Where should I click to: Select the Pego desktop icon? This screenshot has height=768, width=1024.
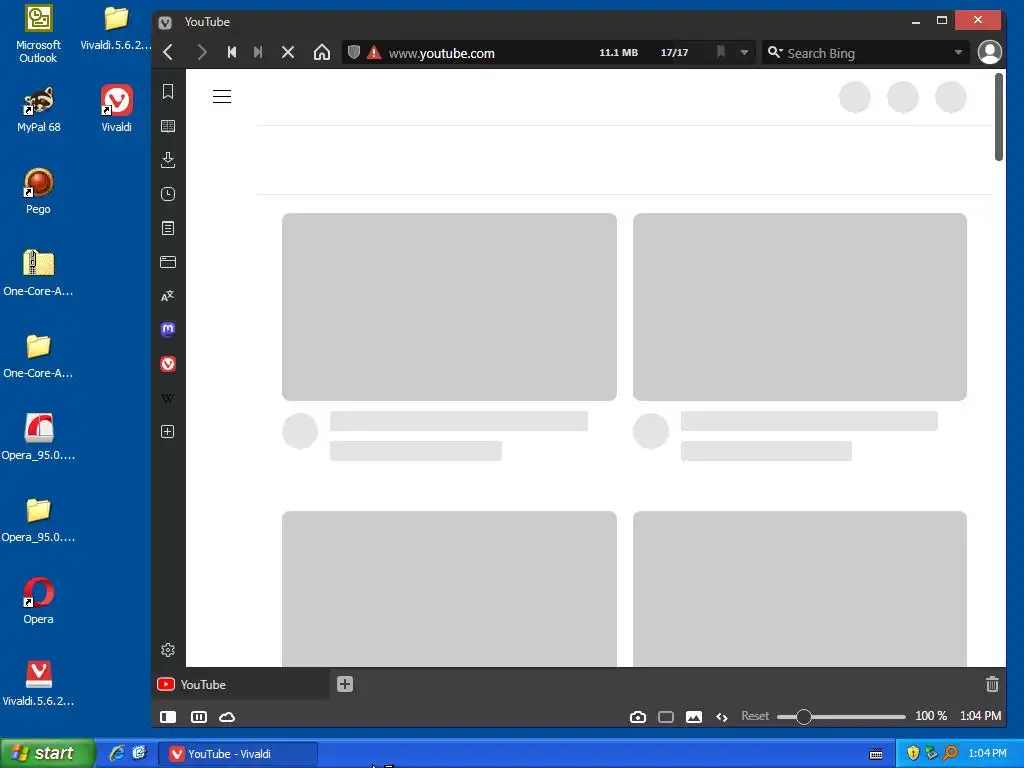coord(39,191)
